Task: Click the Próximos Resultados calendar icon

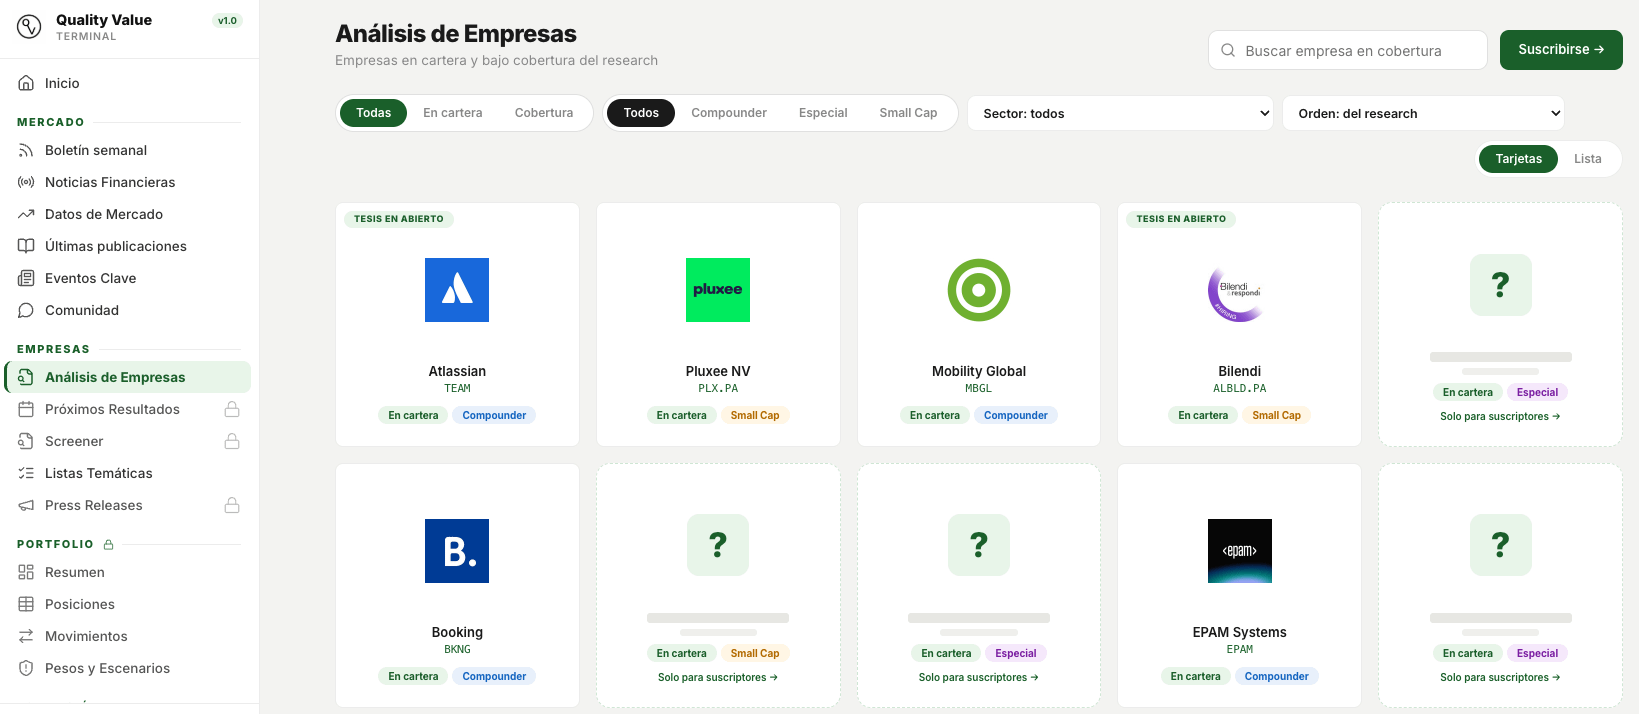Action: [26, 409]
